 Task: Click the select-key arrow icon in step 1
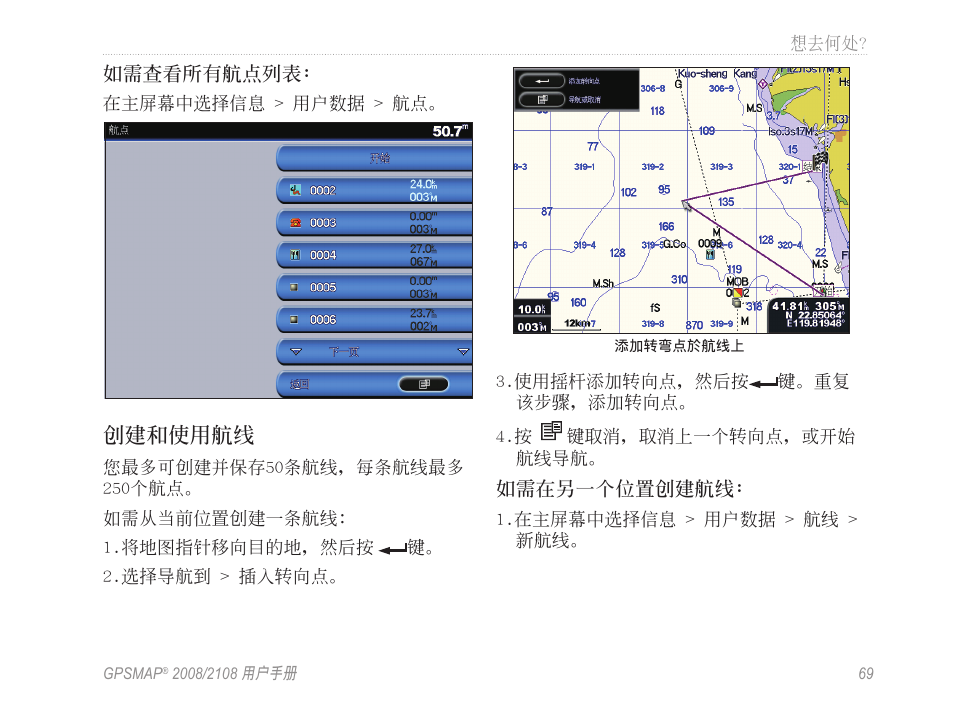[x=392, y=550]
